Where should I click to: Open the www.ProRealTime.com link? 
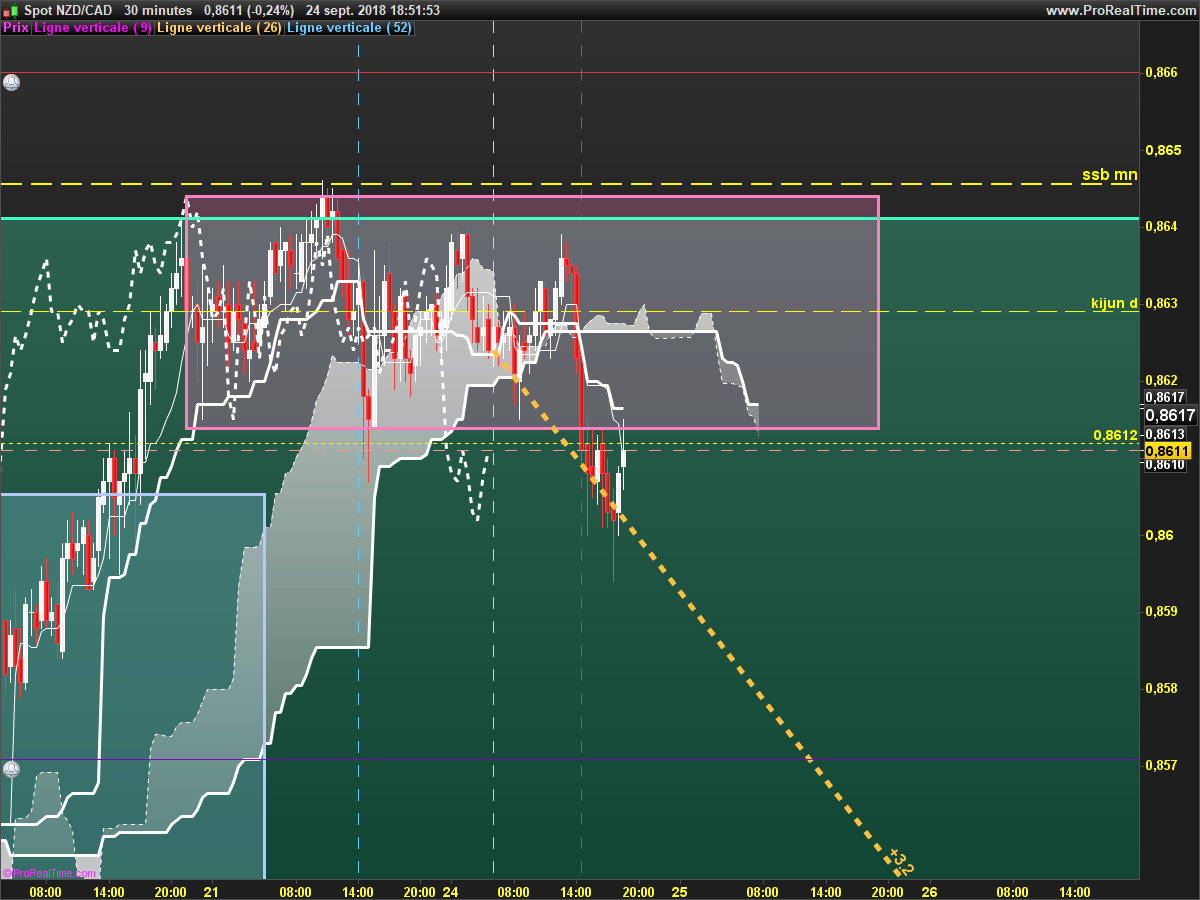[1119, 10]
